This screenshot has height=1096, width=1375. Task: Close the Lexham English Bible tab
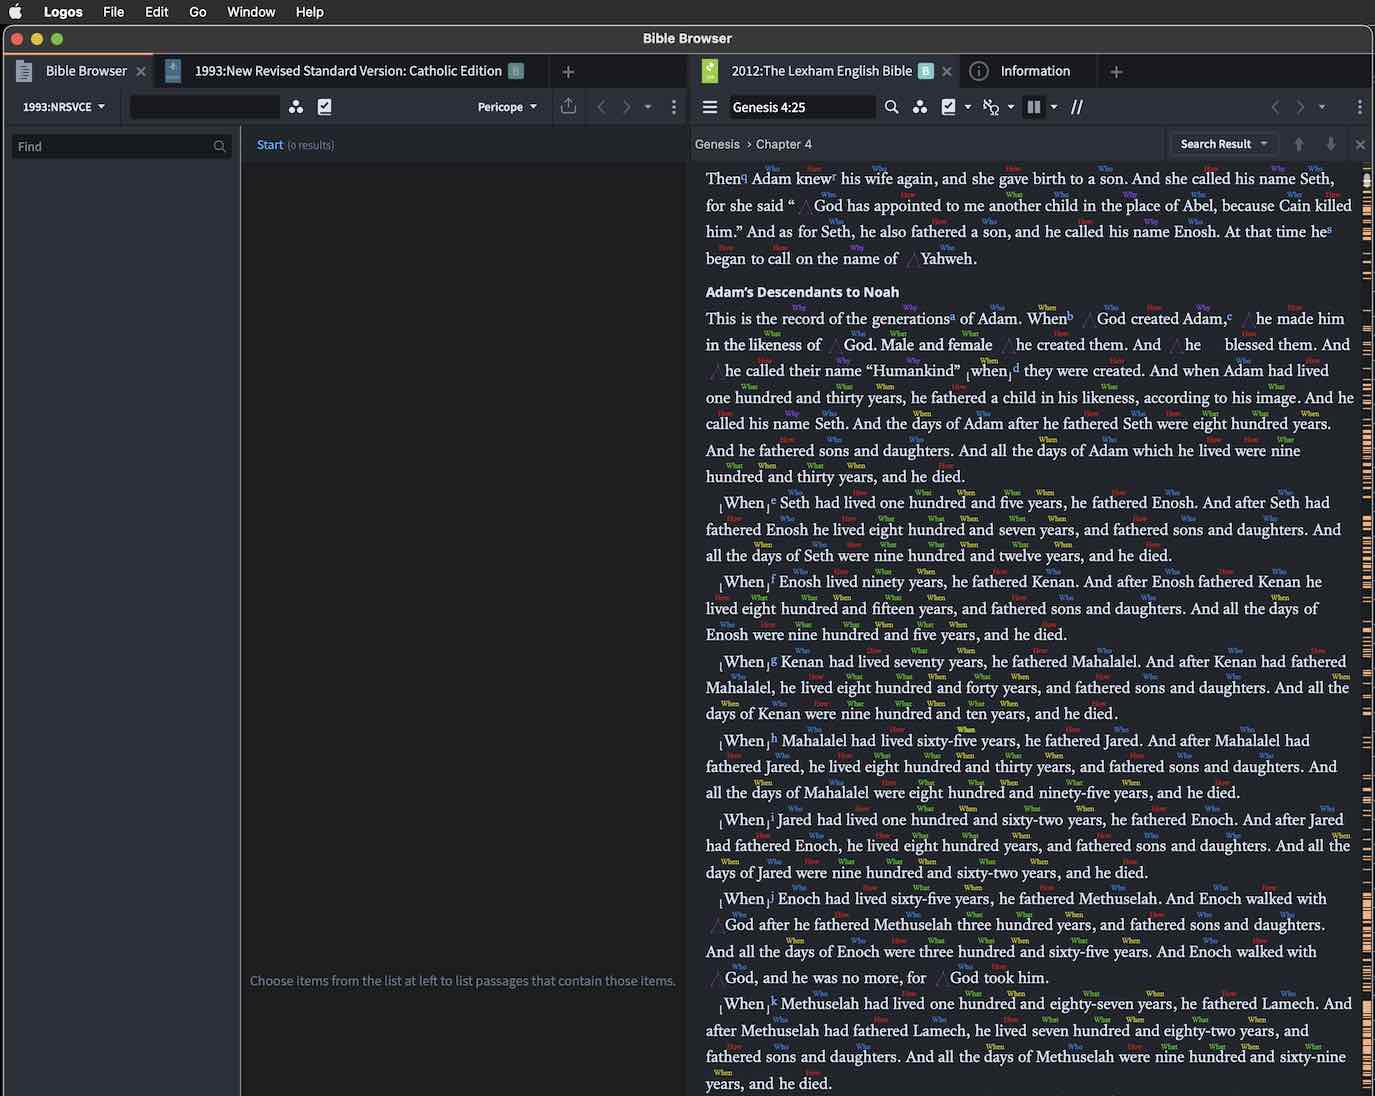pyautogui.click(x=947, y=71)
